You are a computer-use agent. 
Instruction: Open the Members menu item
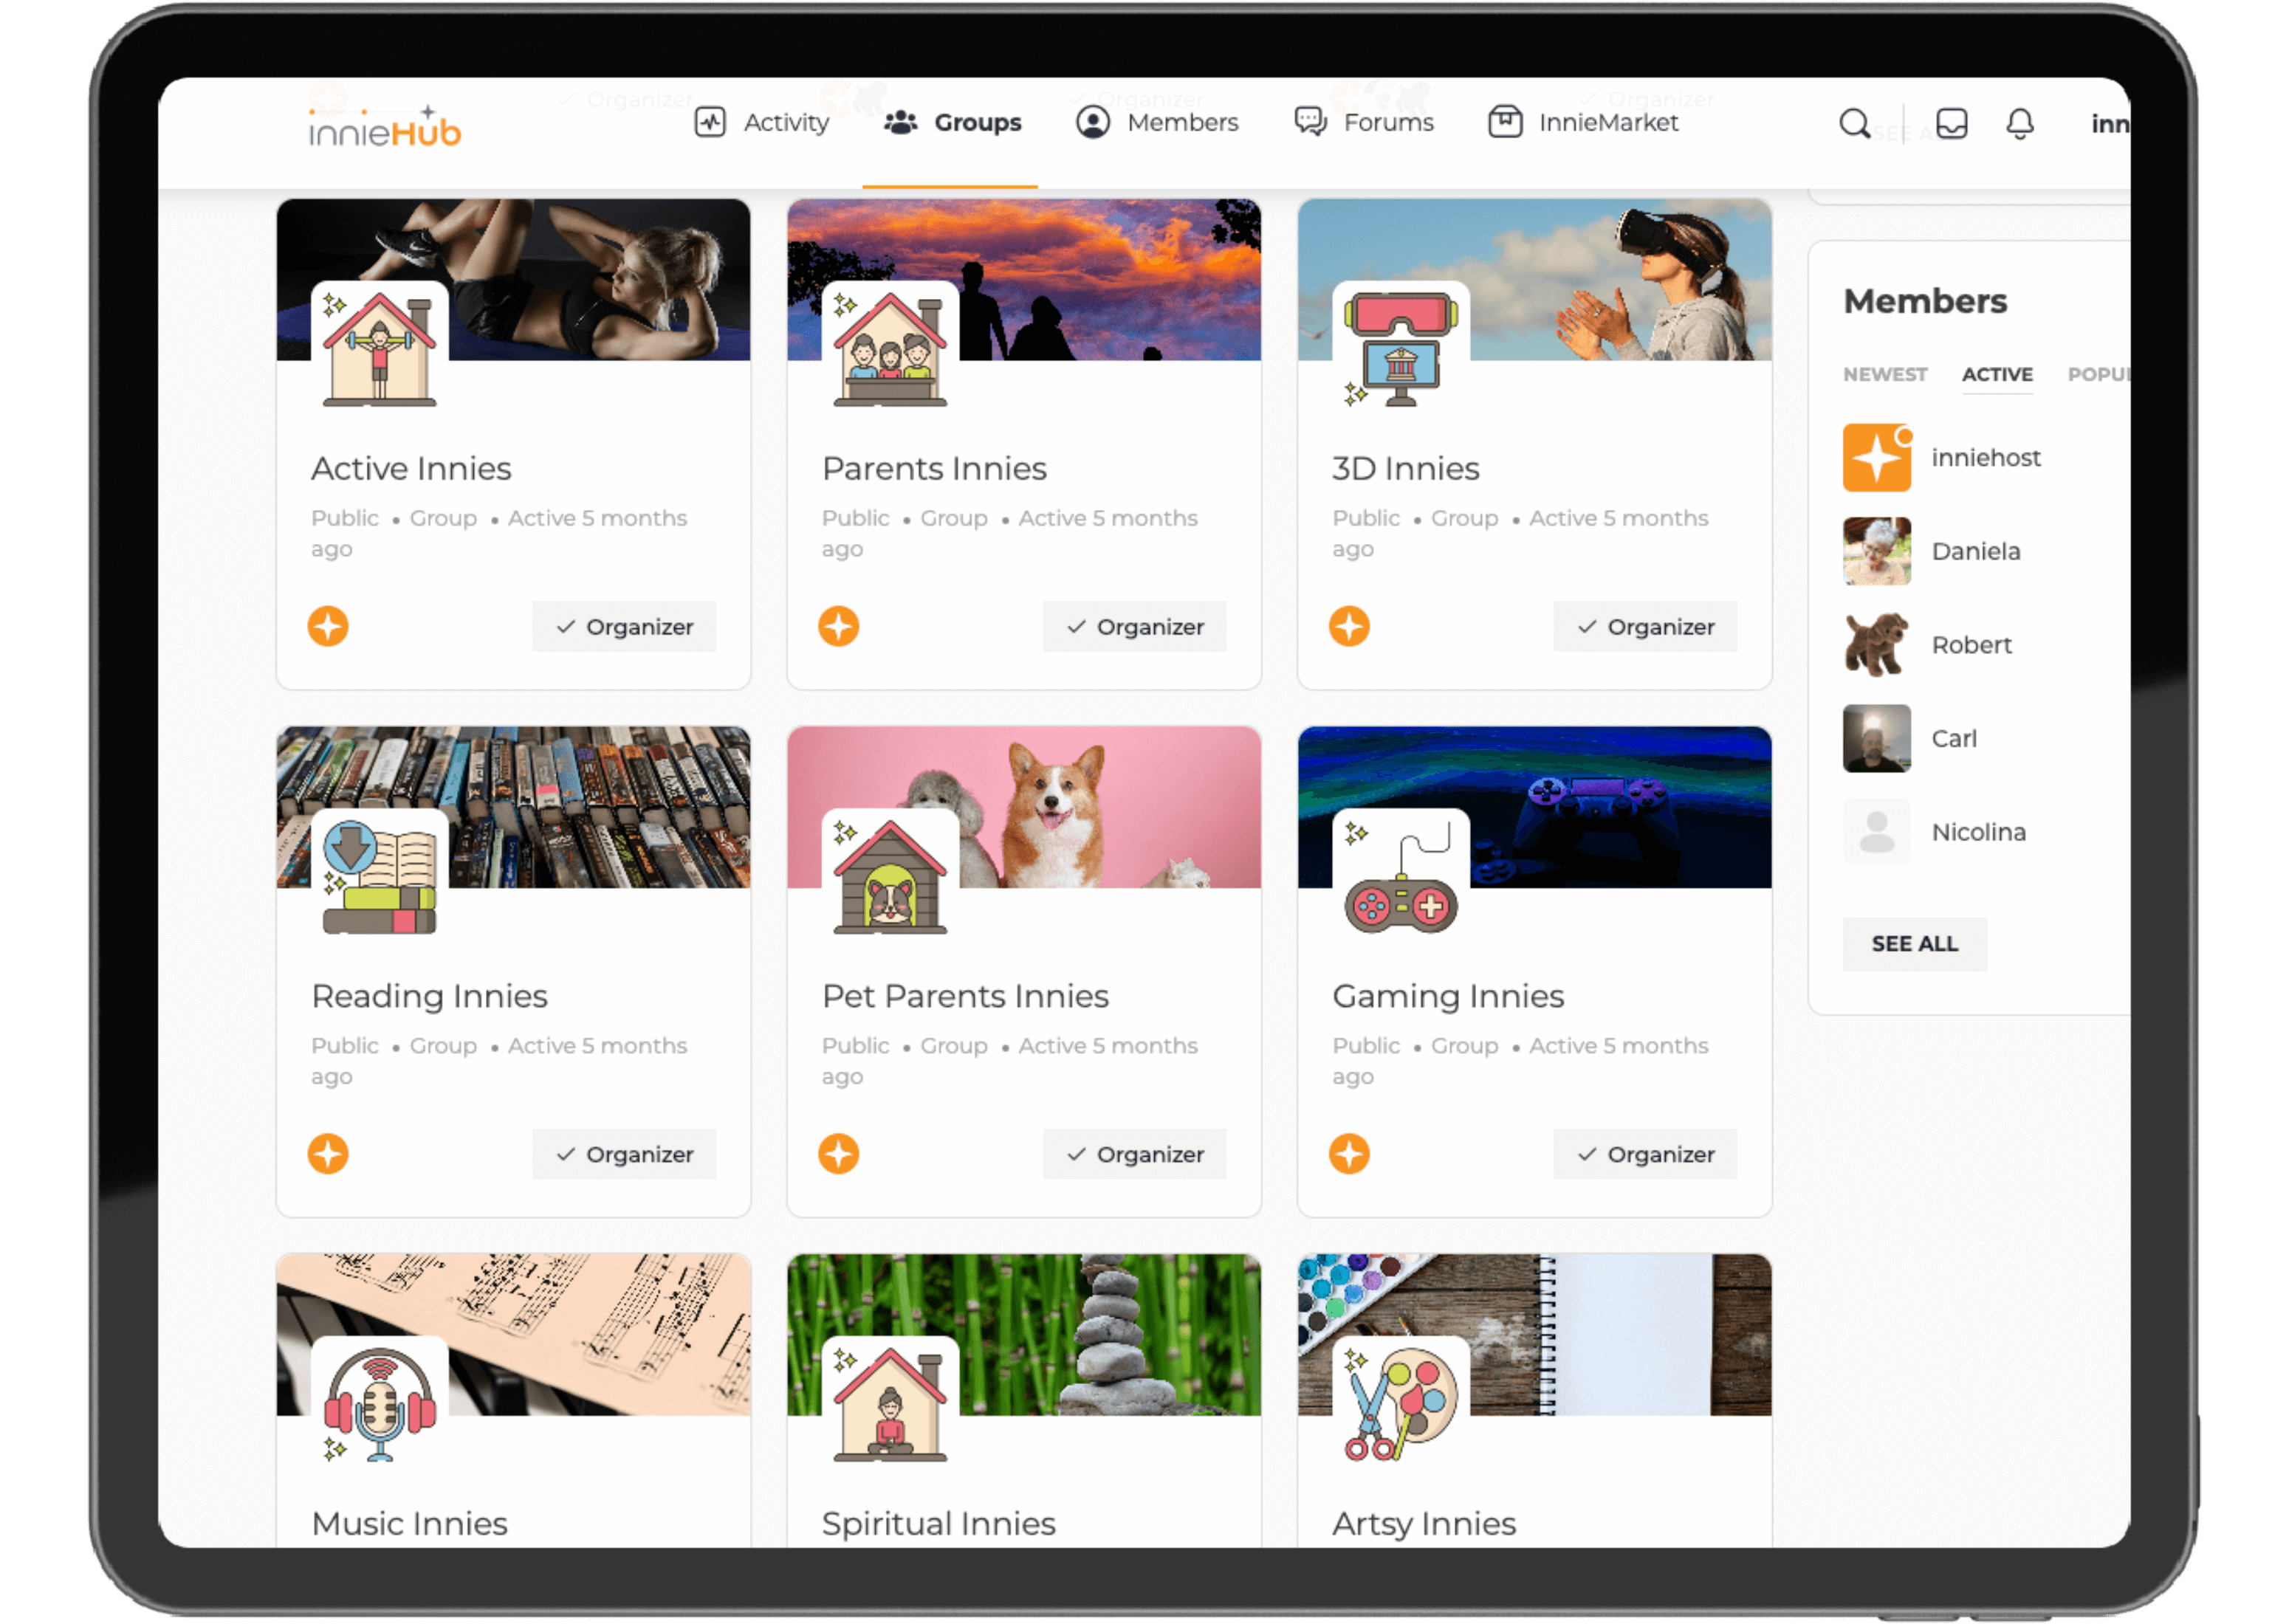click(x=1156, y=122)
